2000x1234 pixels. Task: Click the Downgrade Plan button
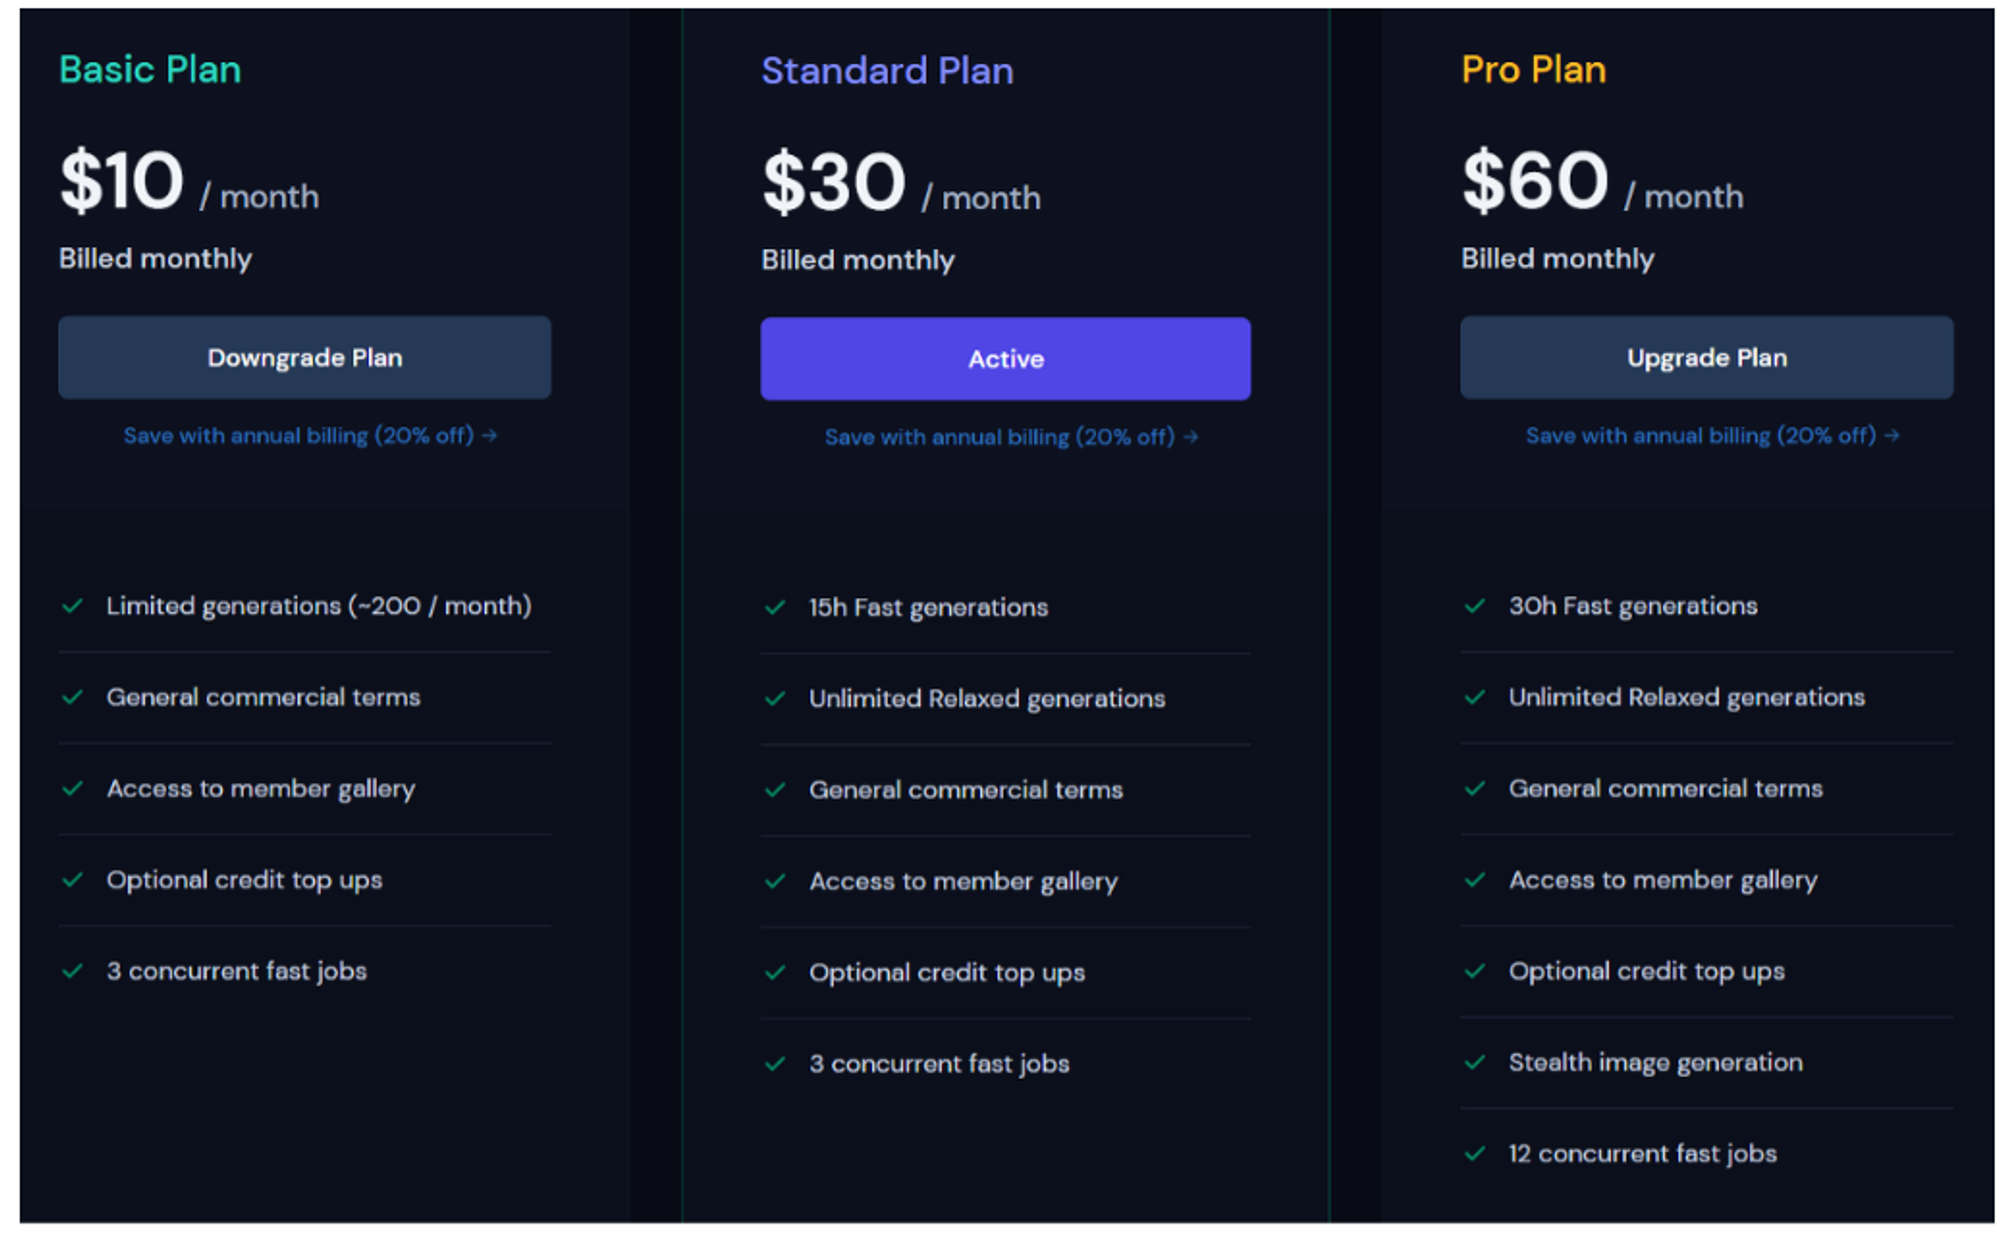(x=304, y=357)
